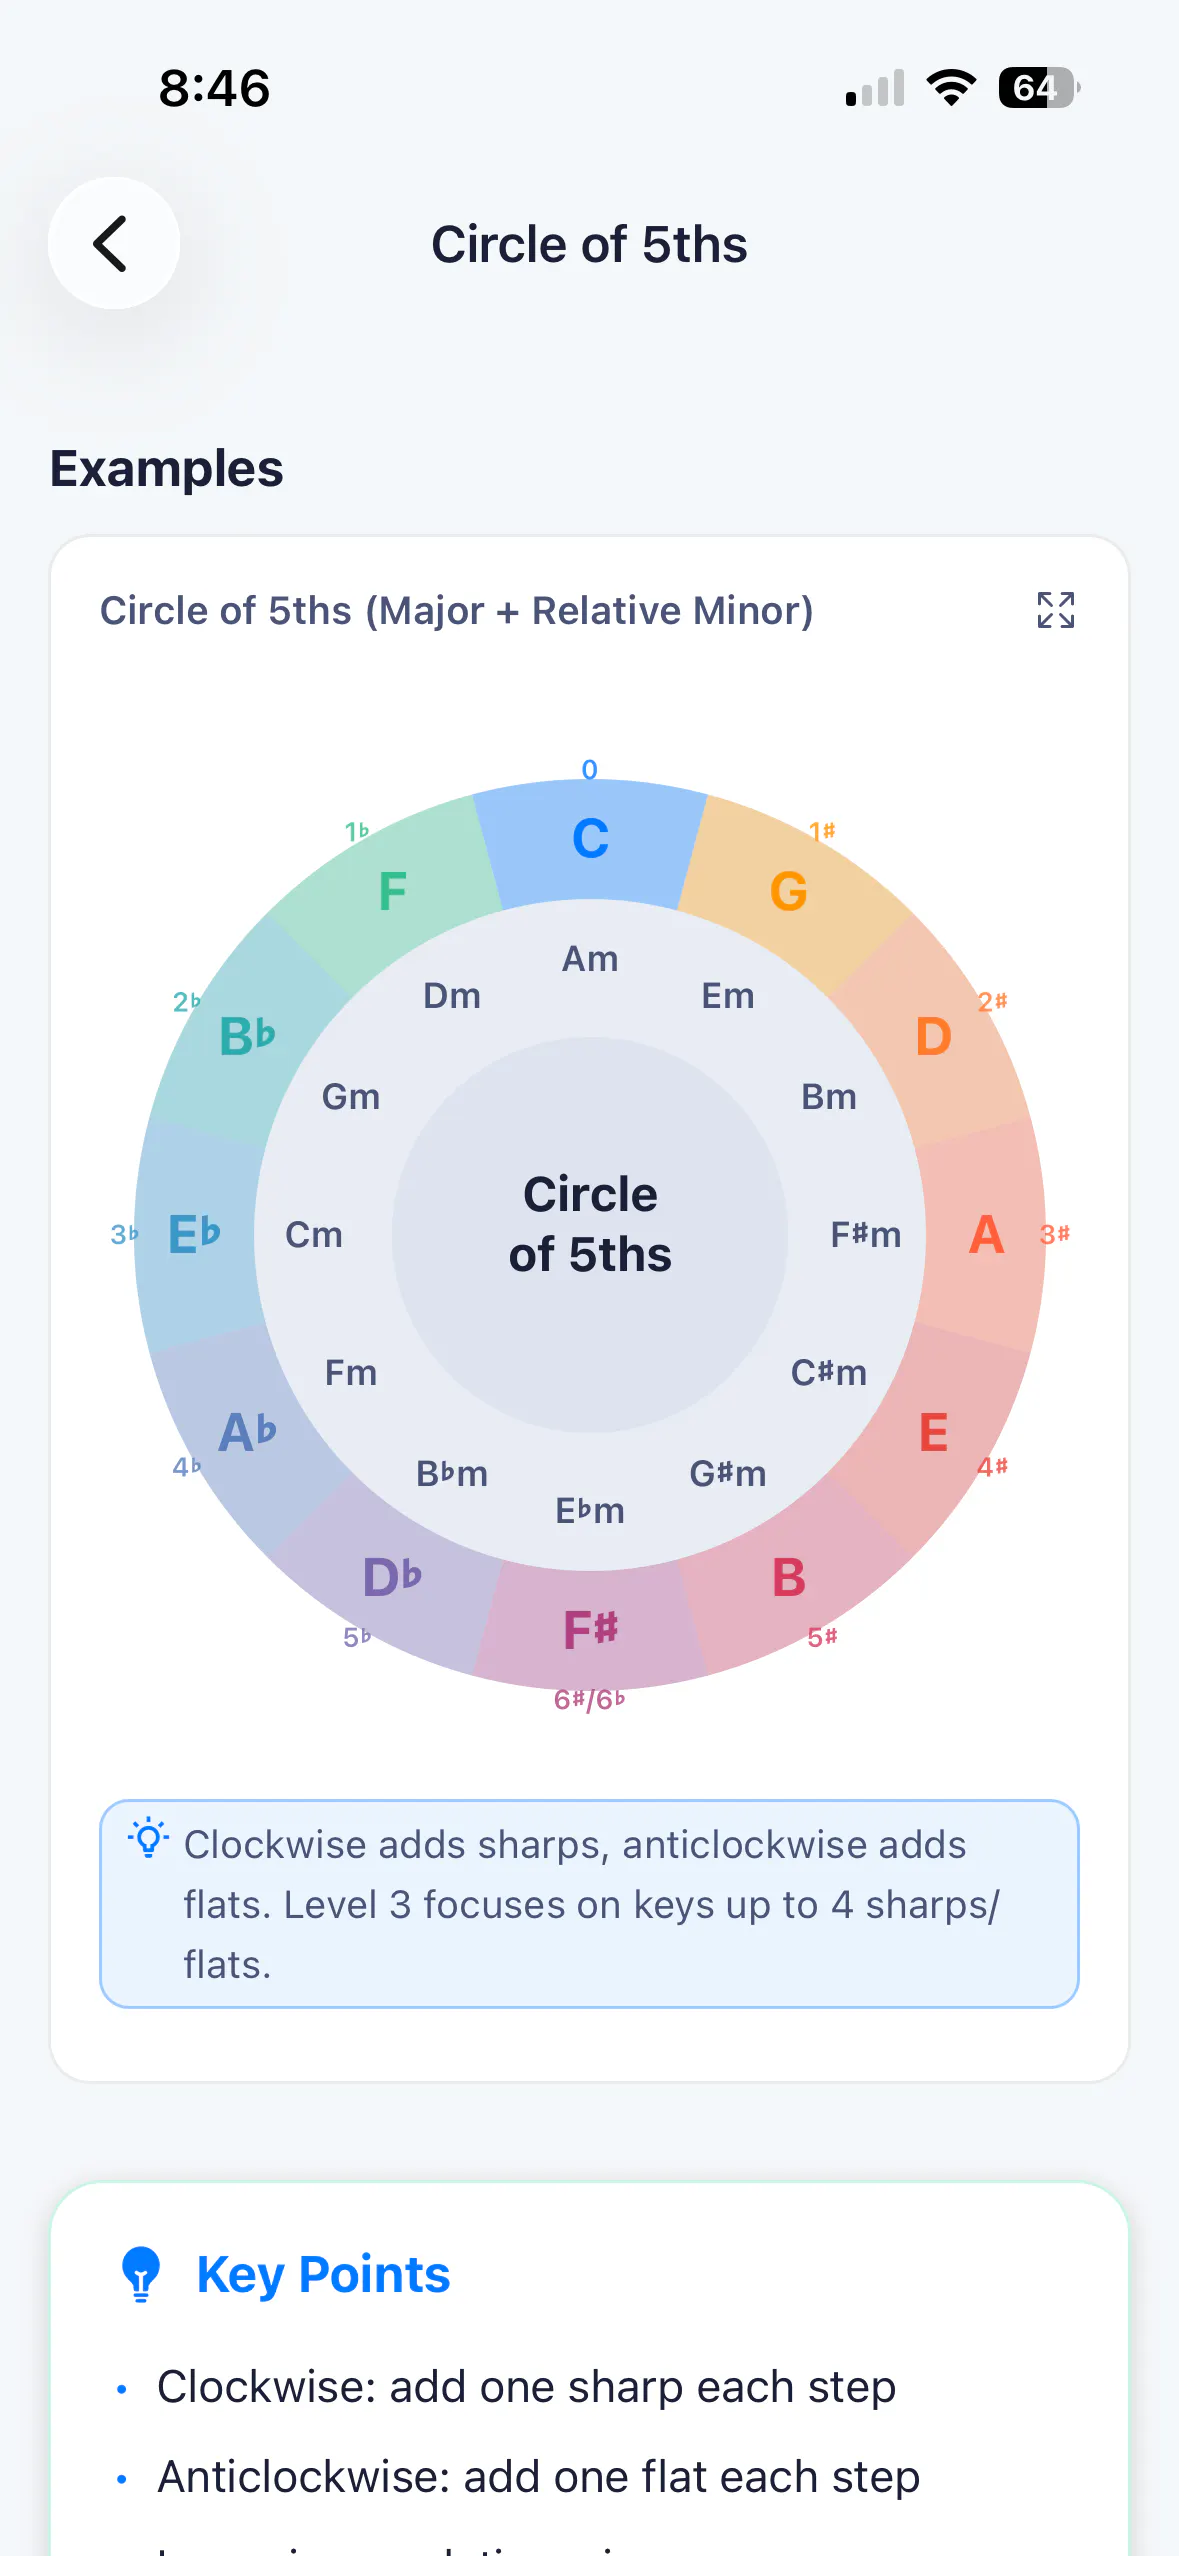
Task: Tap the Am relative minor label
Action: tap(590, 958)
